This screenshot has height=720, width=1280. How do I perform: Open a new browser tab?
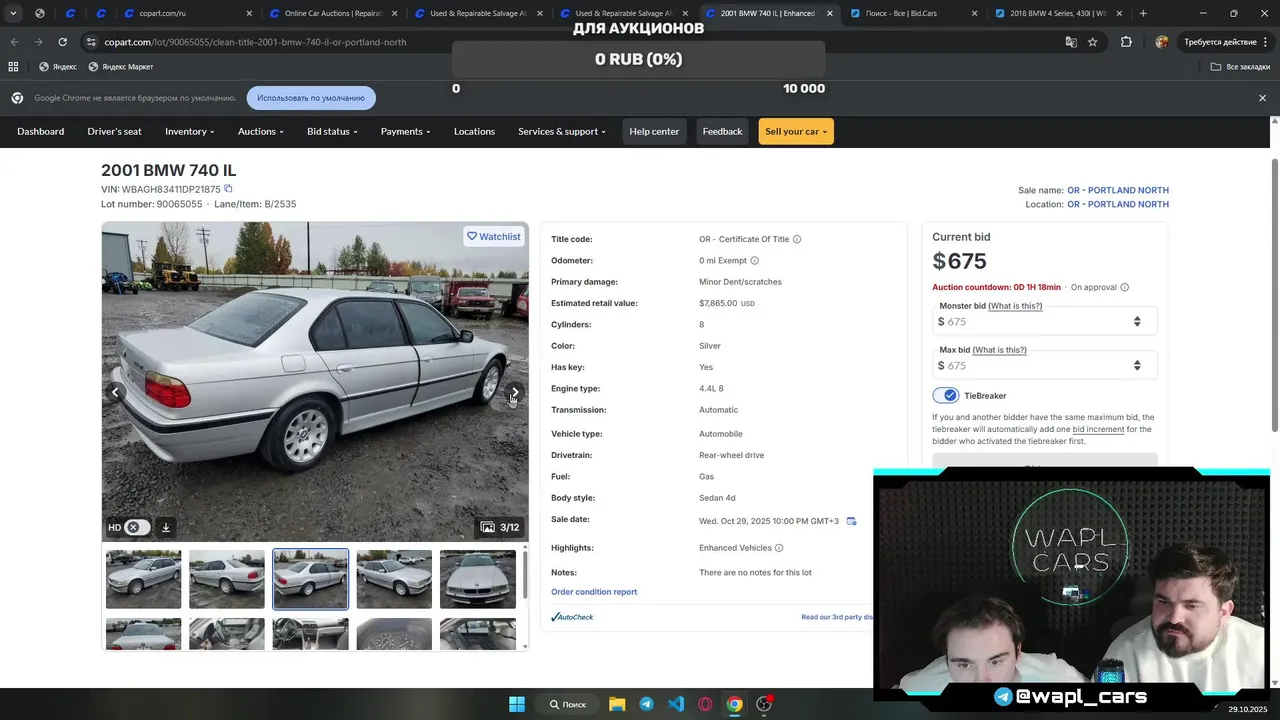1143,13
